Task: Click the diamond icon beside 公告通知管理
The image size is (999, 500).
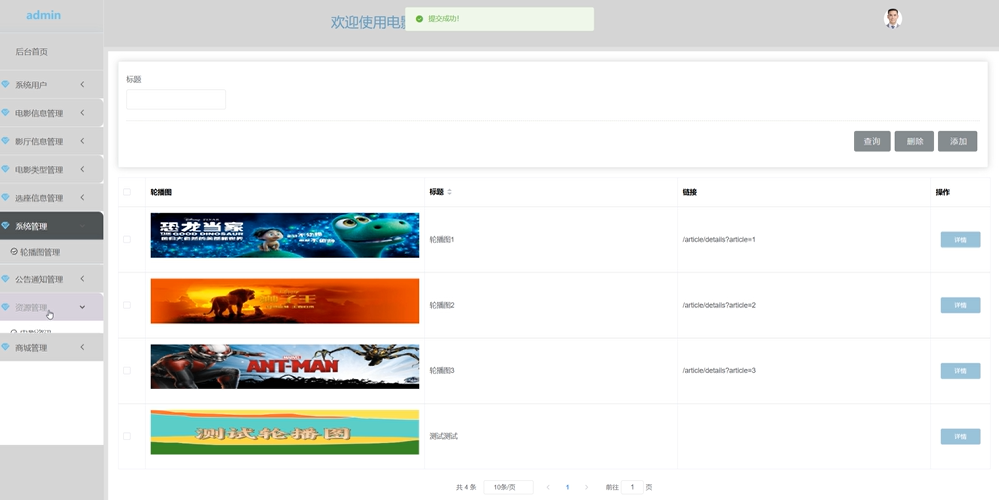Action: click(5, 278)
